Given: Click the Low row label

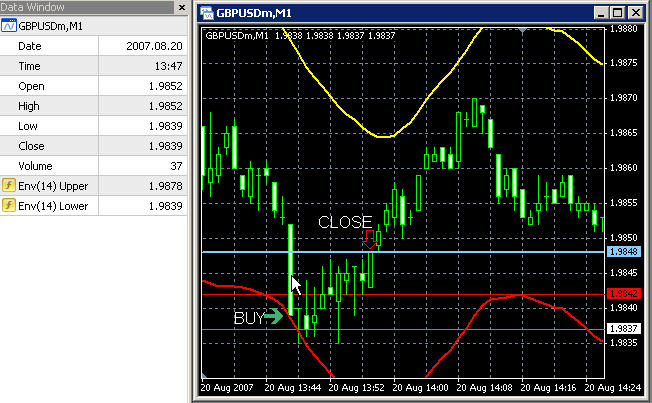Looking at the screenshot, I should point(28,126).
